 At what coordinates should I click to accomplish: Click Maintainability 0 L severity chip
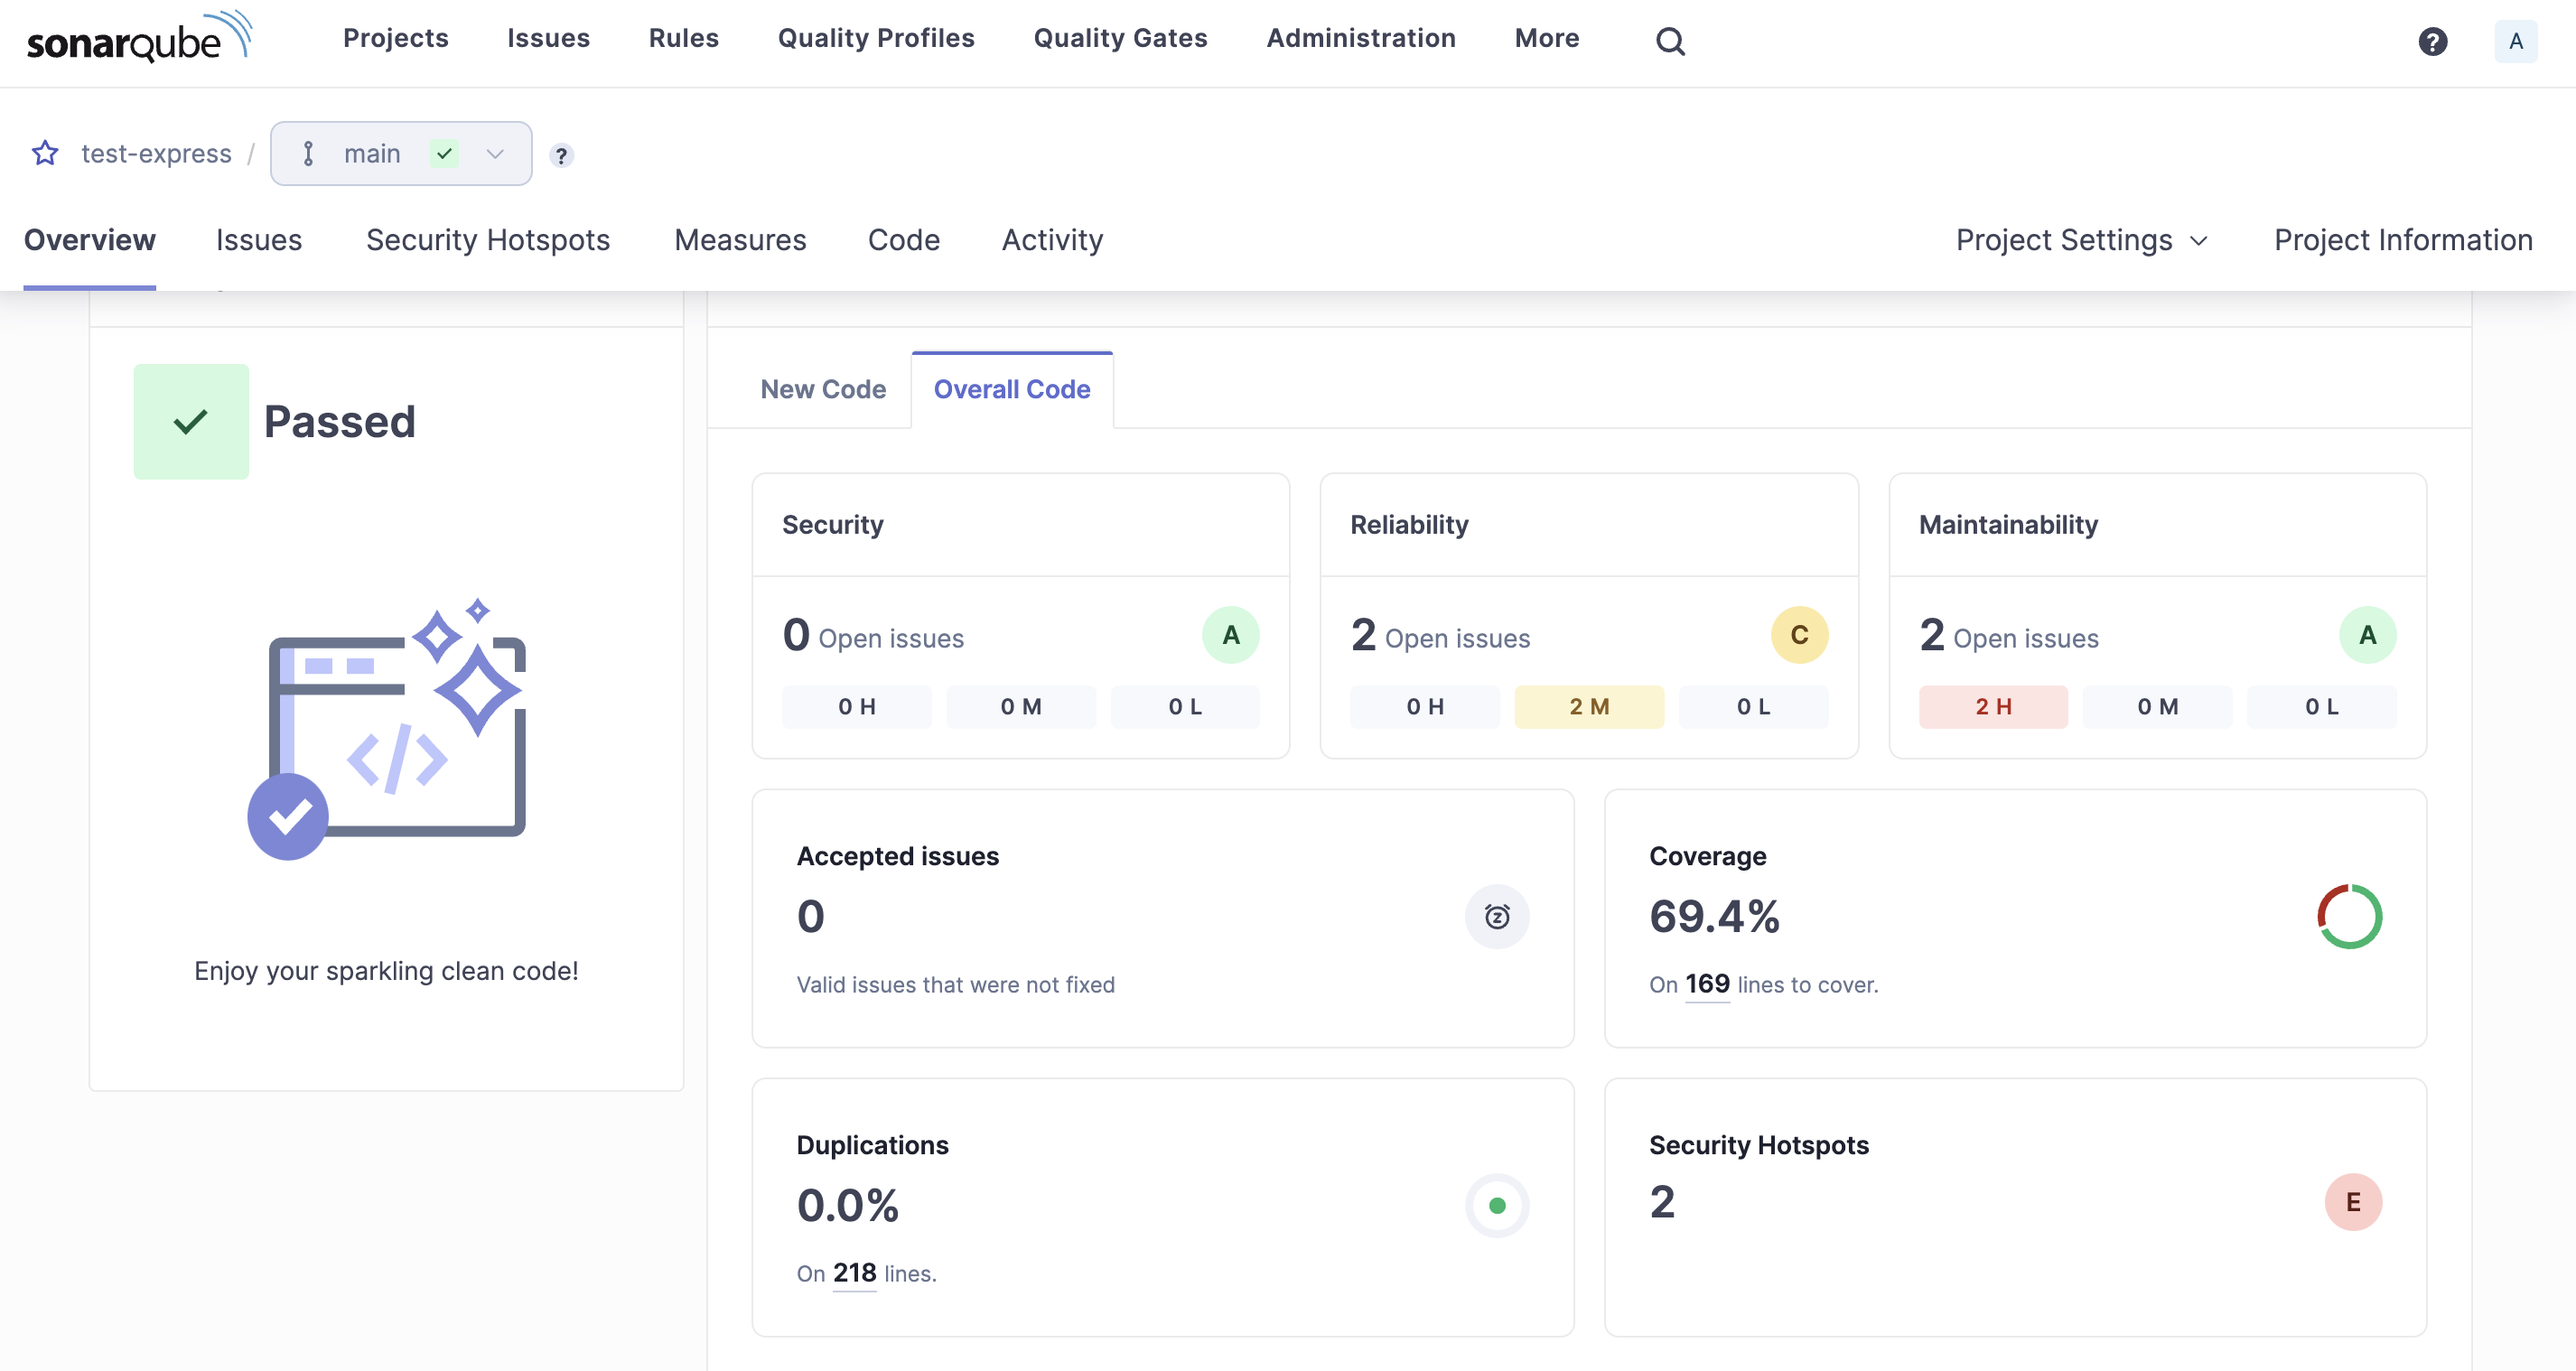coord(2321,707)
